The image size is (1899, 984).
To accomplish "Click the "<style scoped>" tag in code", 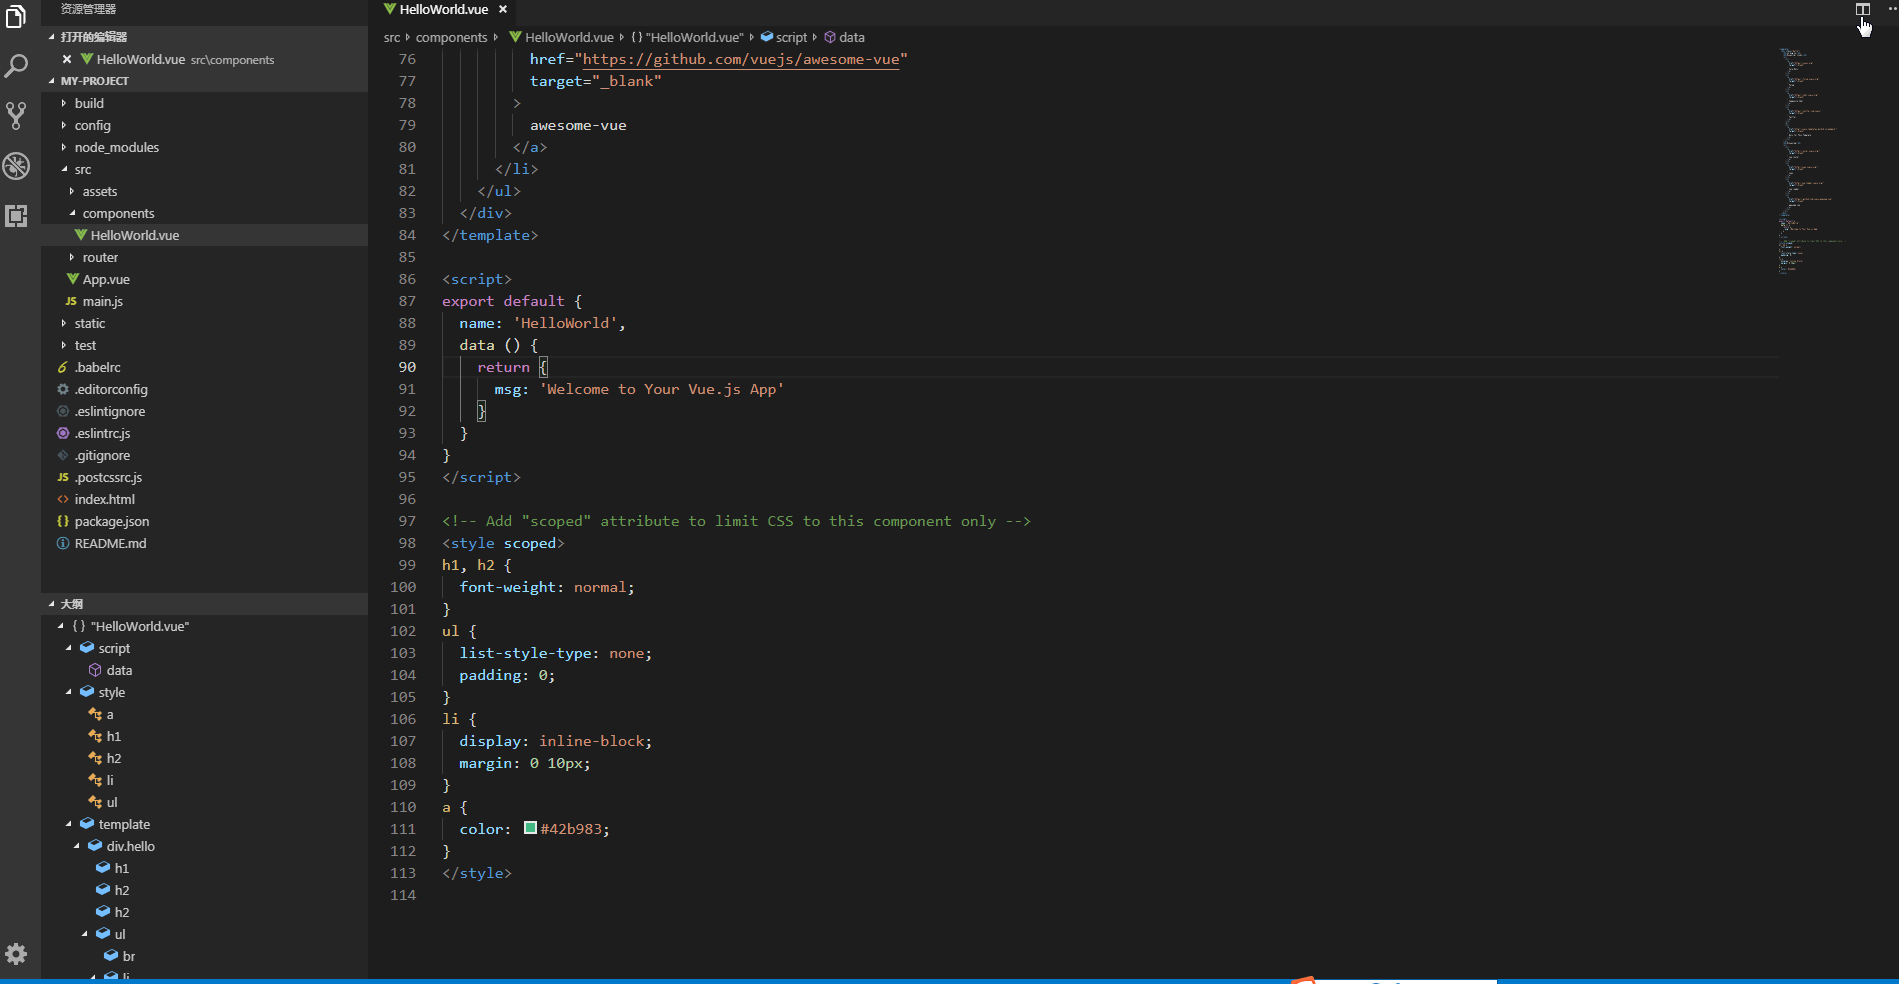I will (x=503, y=543).
